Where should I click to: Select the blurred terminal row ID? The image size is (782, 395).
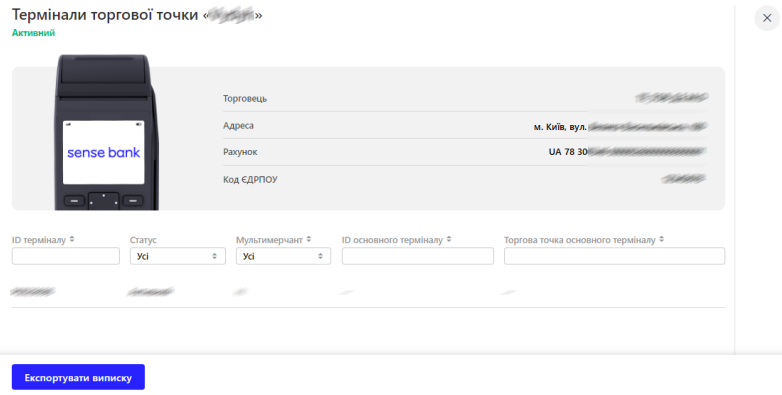tap(33, 291)
